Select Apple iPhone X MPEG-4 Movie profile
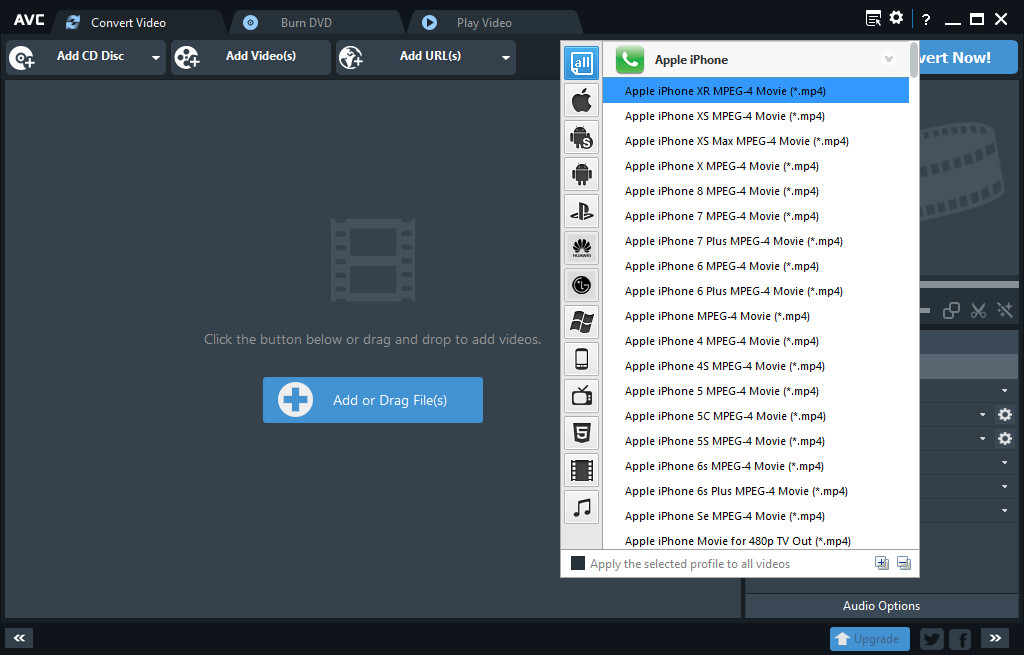Viewport: 1024px width, 655px height. pos(756,166)
